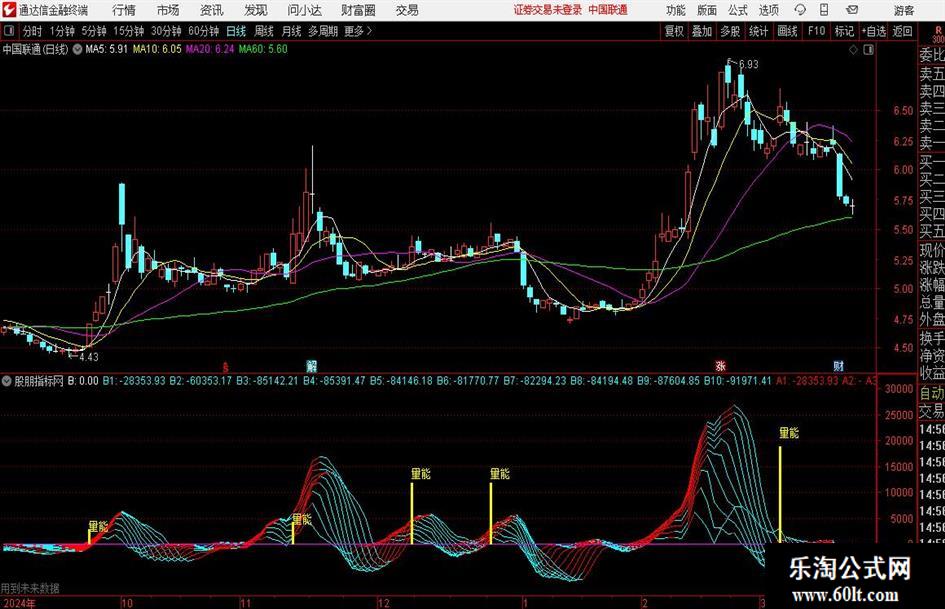
Task: Click the diamond icon at chart top-right
Action: [853, 50]
